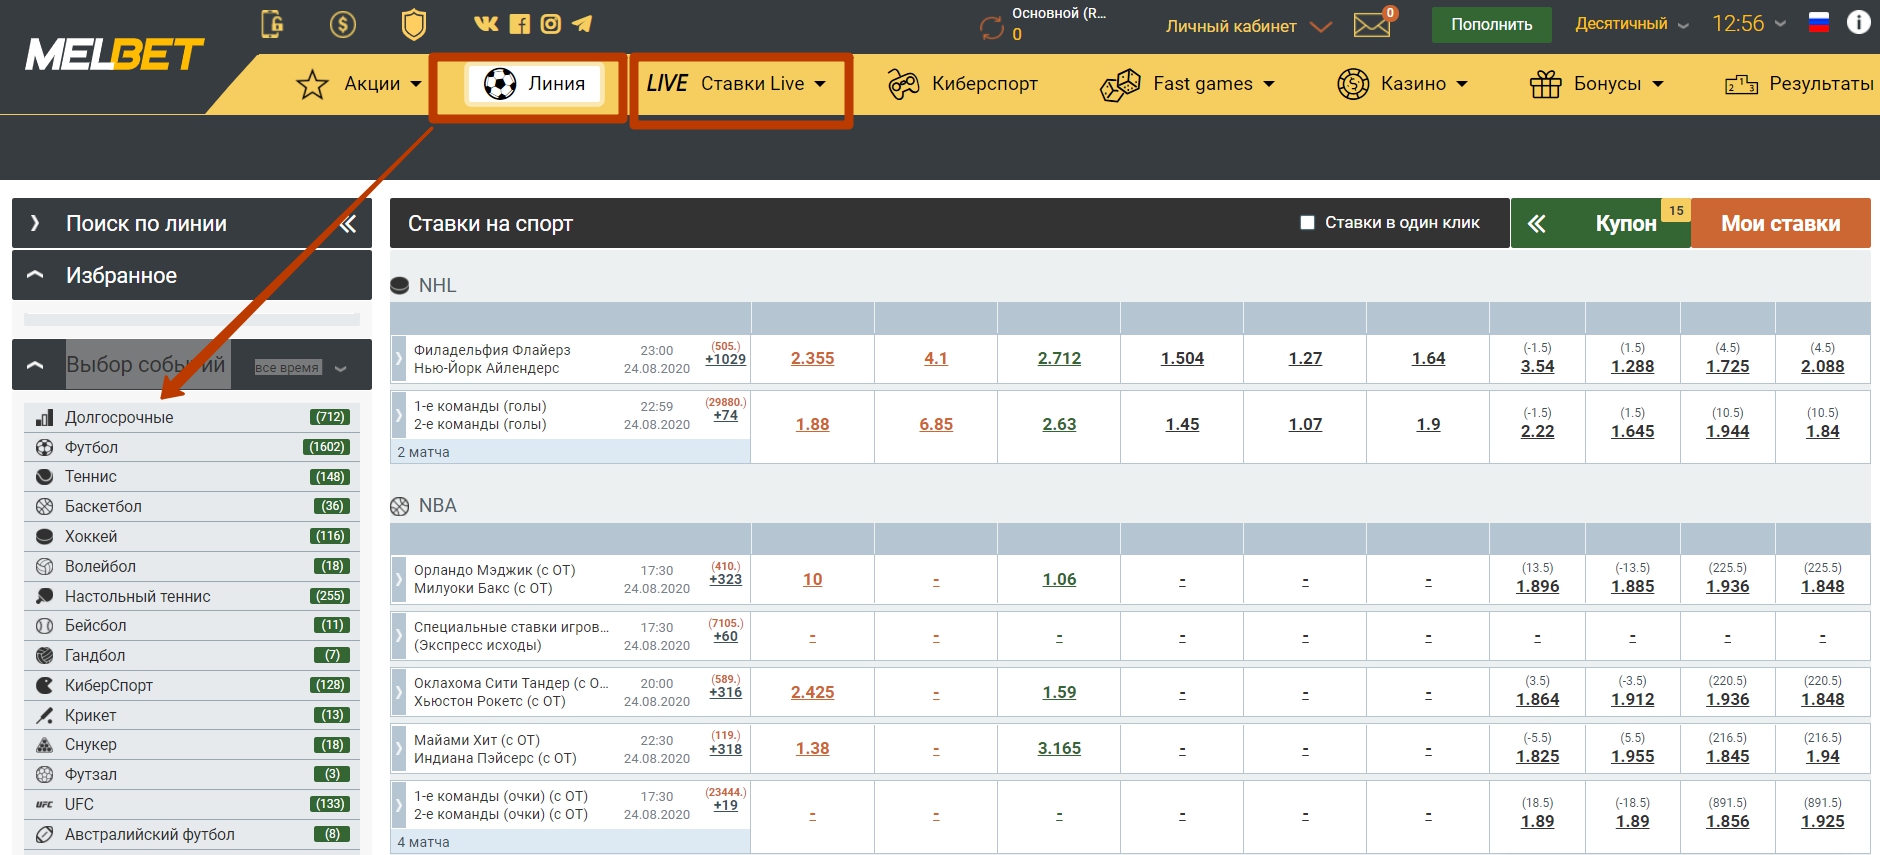
Task: Pick odds 2.355 for Филадельфия Флайерз
Action: tap(812, 358)
